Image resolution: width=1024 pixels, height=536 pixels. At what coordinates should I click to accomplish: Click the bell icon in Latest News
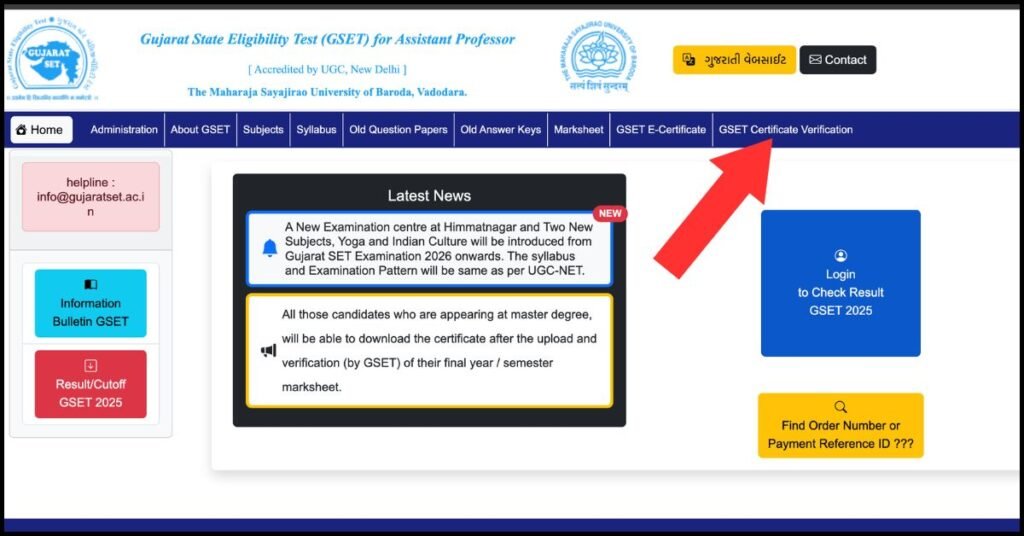[x=269, y=247]
